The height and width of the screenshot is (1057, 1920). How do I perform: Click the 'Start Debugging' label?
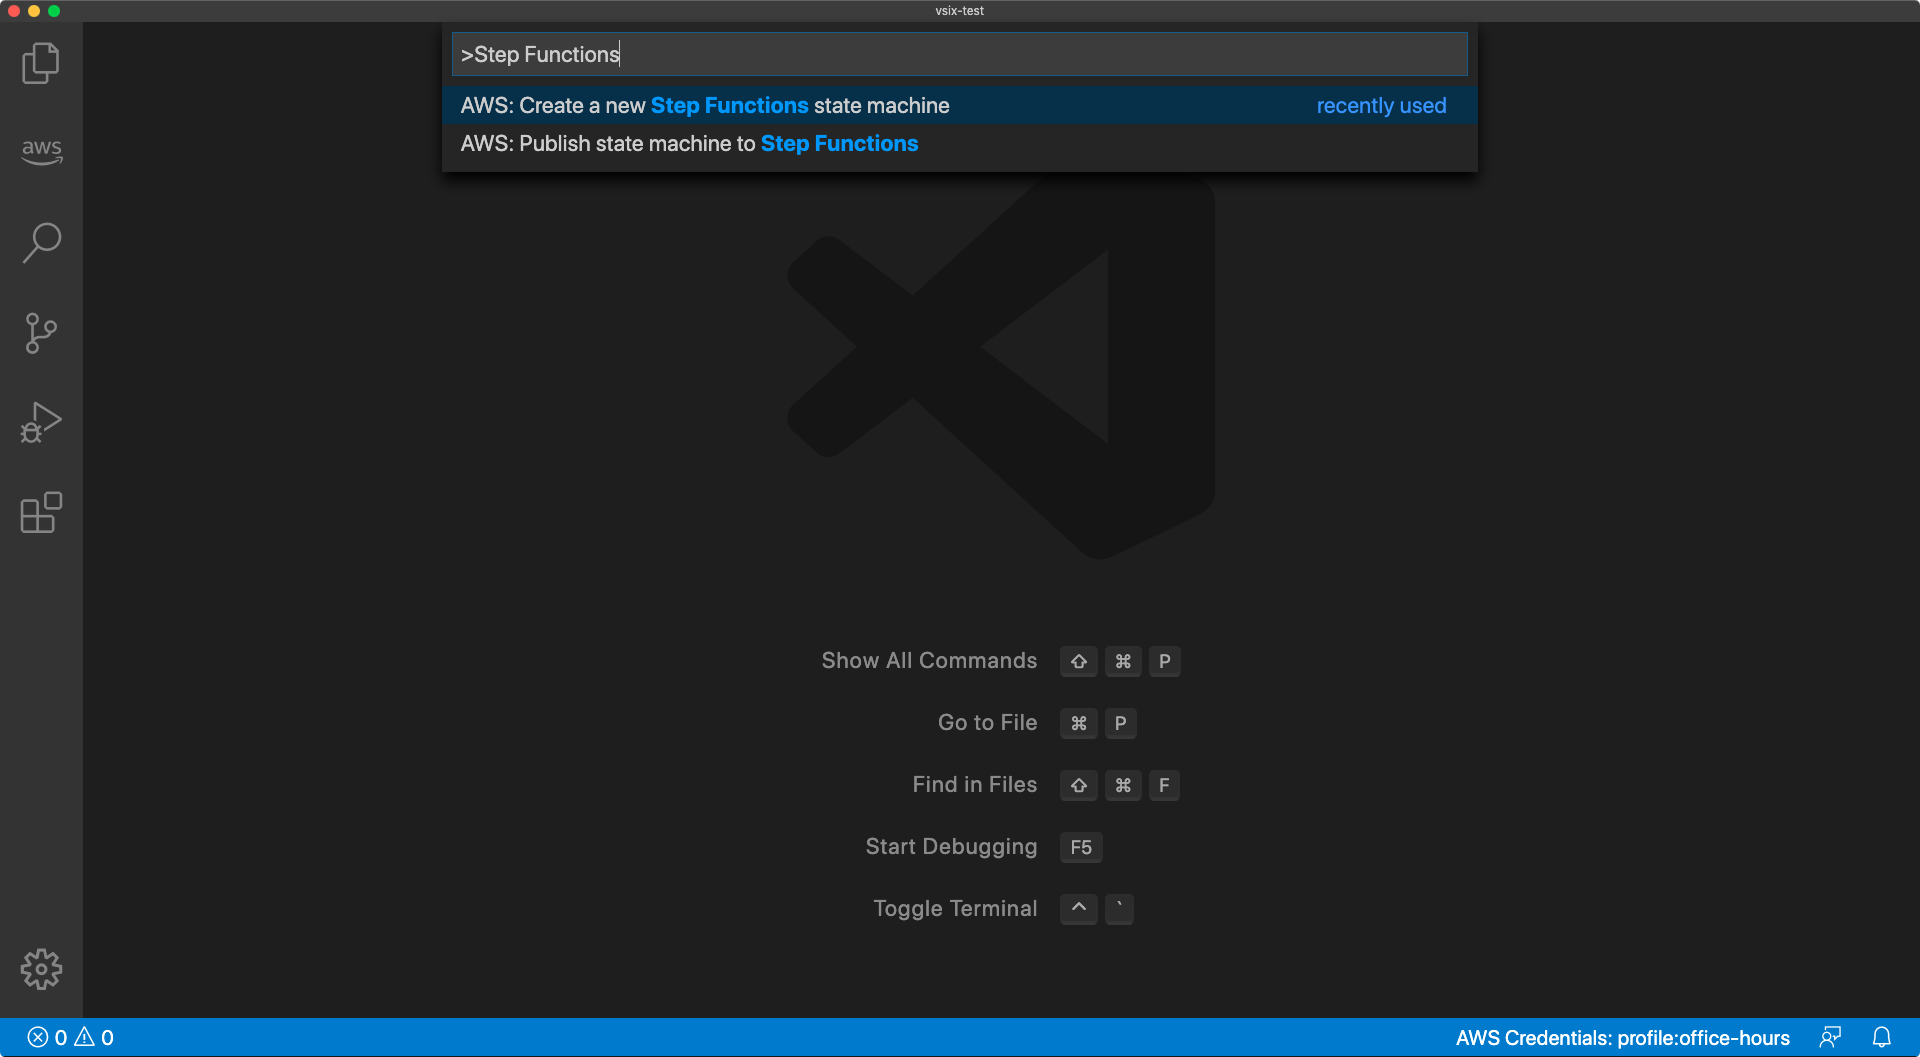(951, 847)
